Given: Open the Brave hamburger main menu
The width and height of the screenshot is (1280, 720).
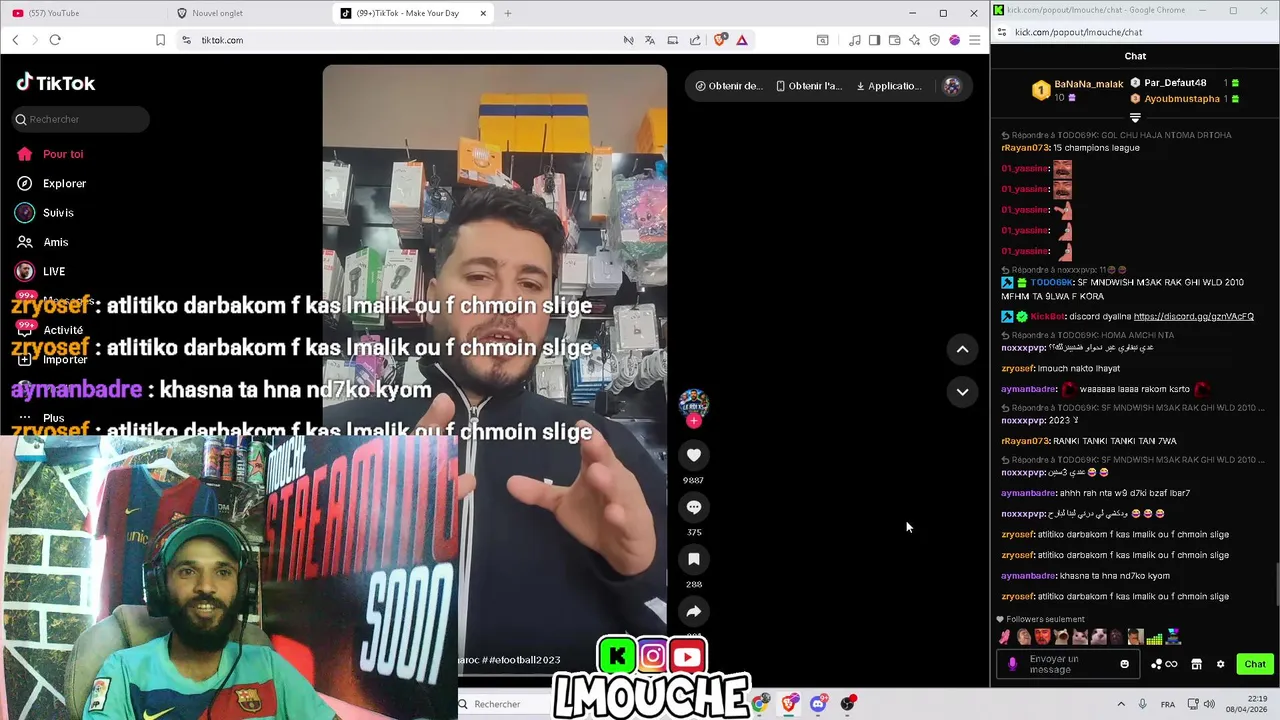Looking at the screenshot, I should point(974,40).
